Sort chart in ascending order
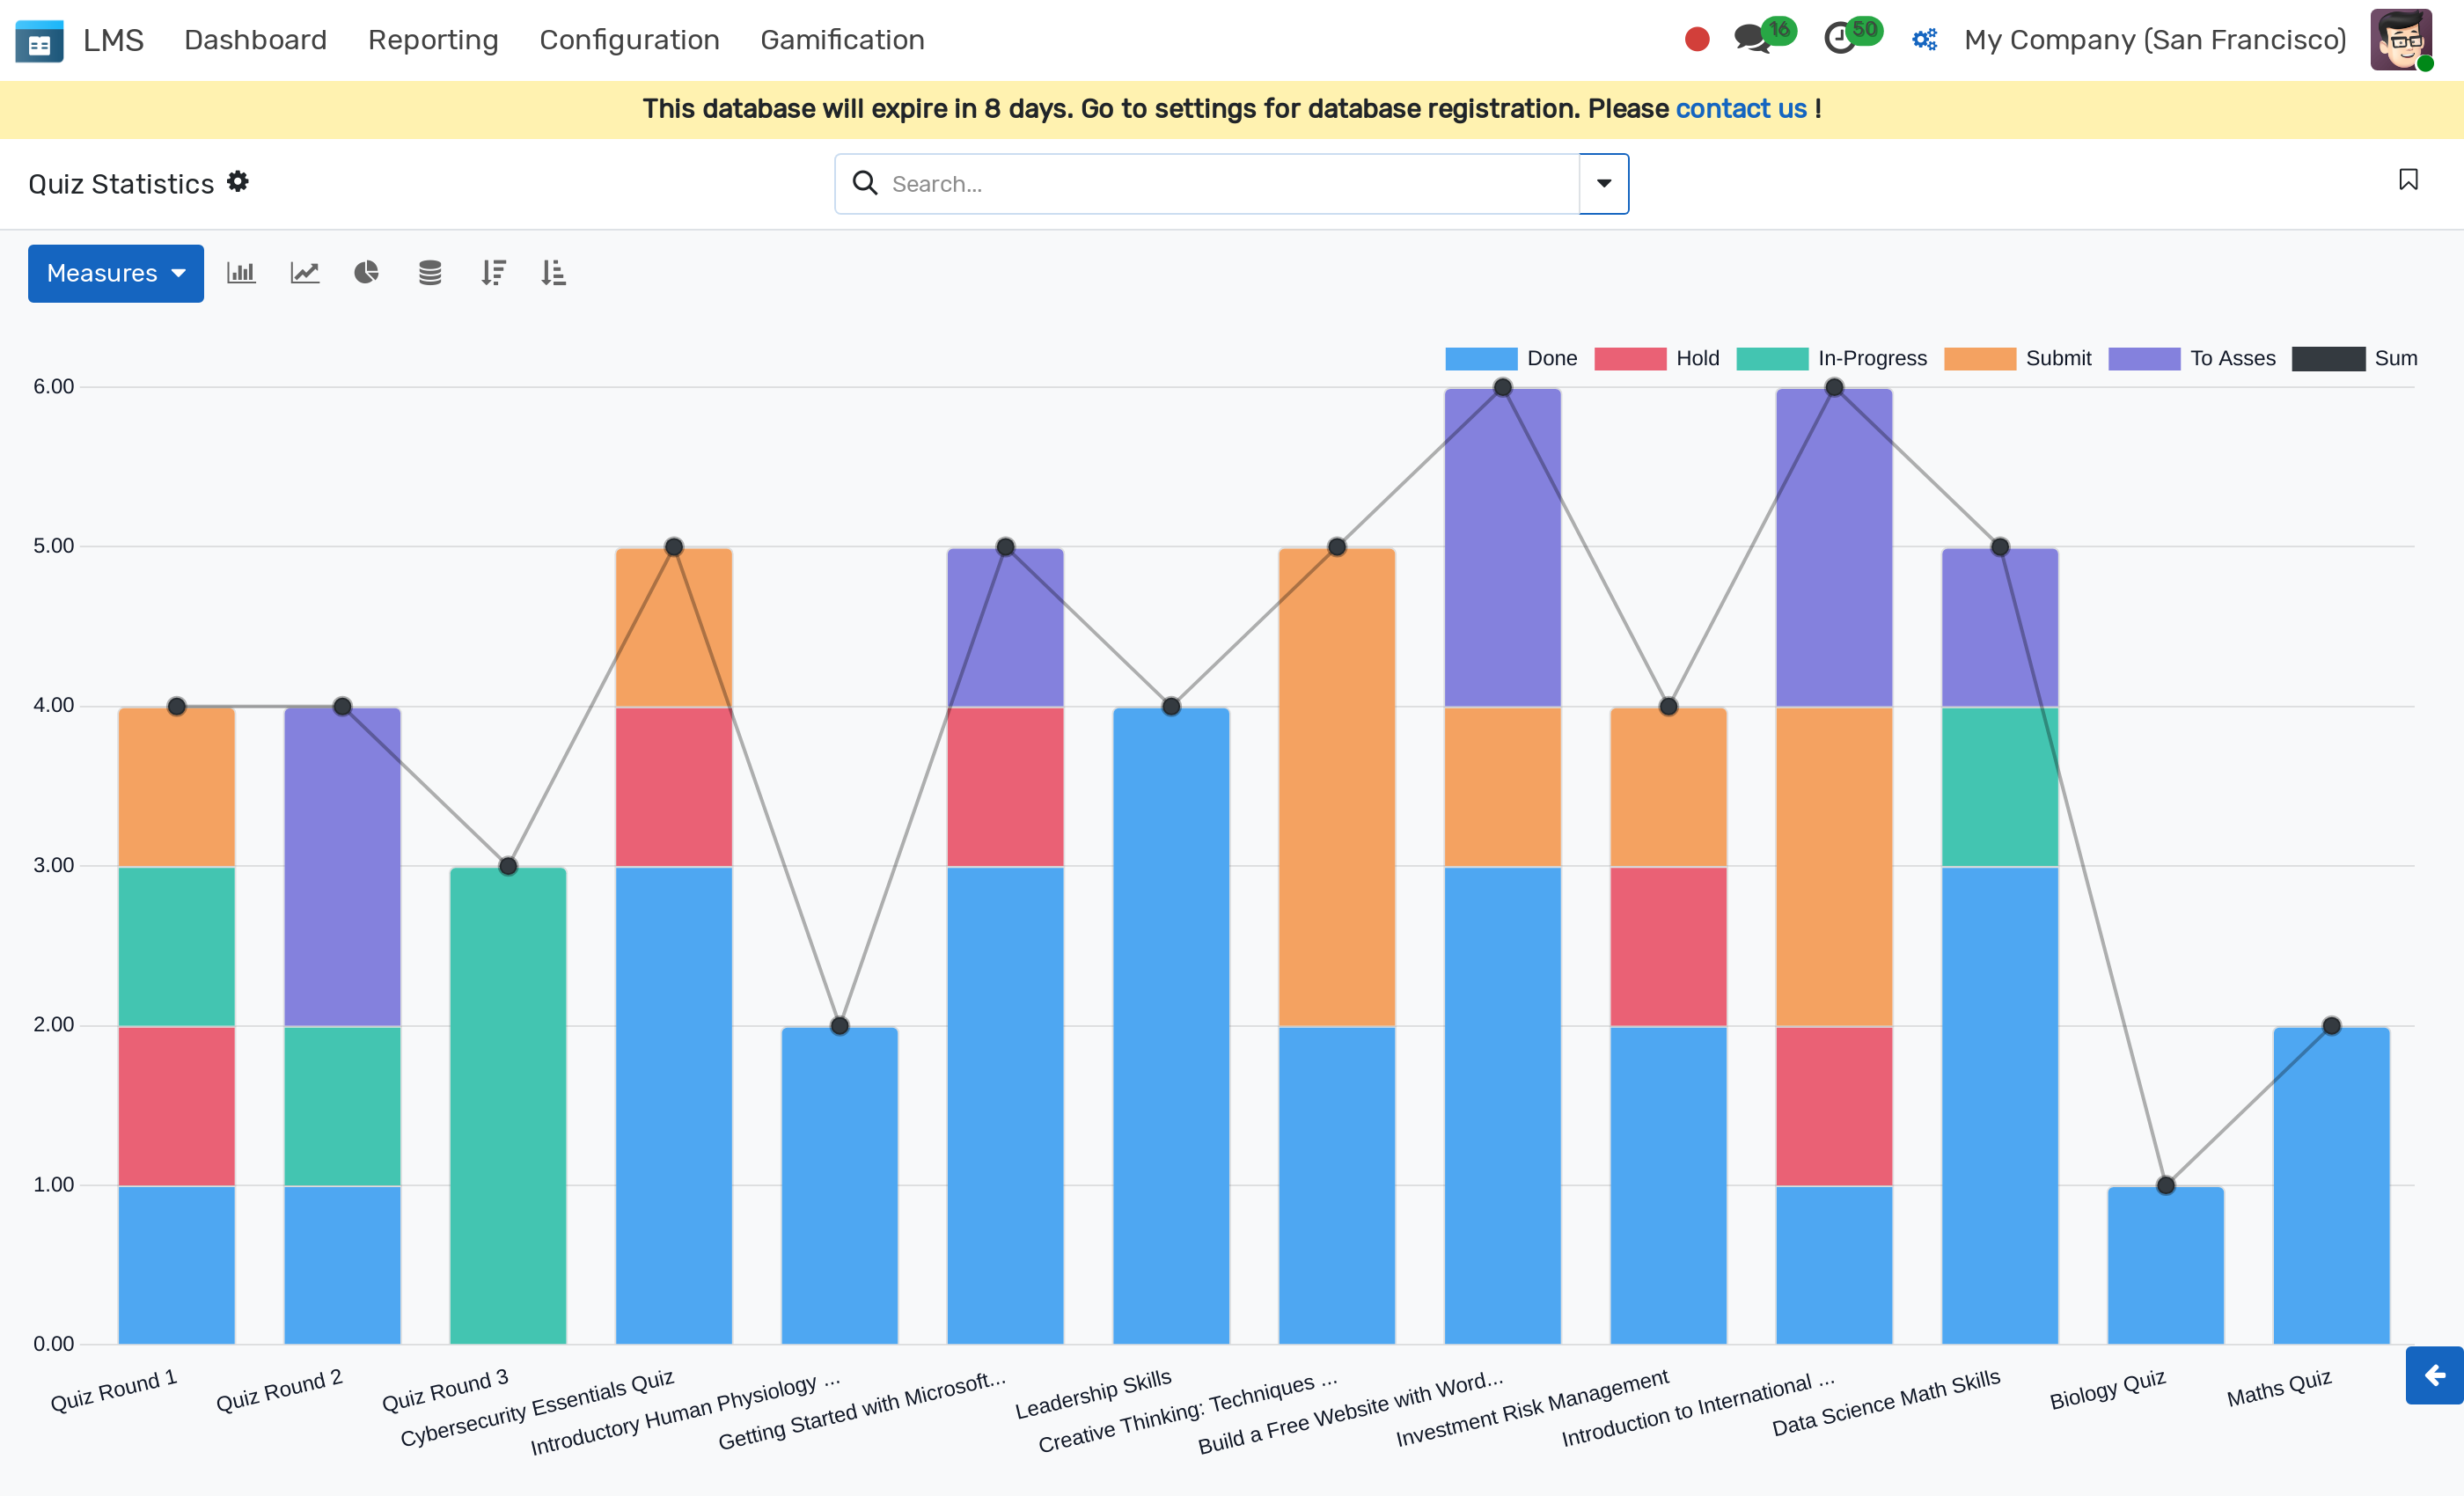 554,272
